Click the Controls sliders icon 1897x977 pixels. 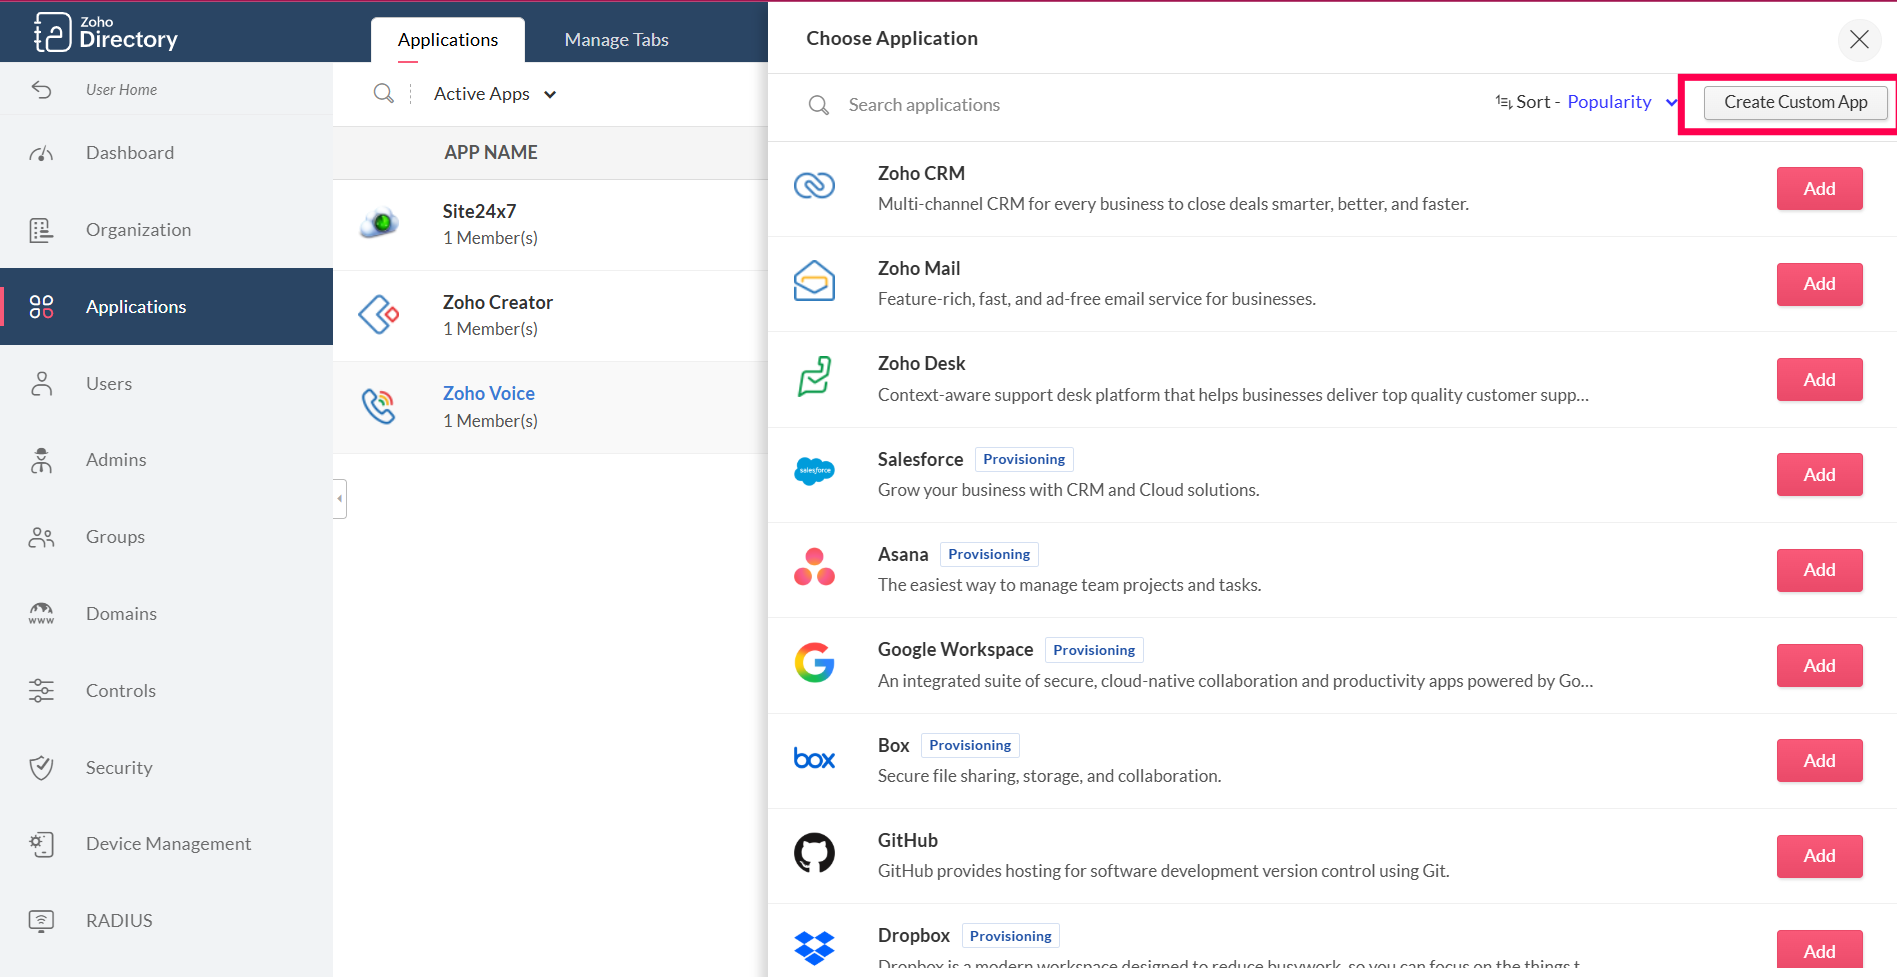click(41, 691)
